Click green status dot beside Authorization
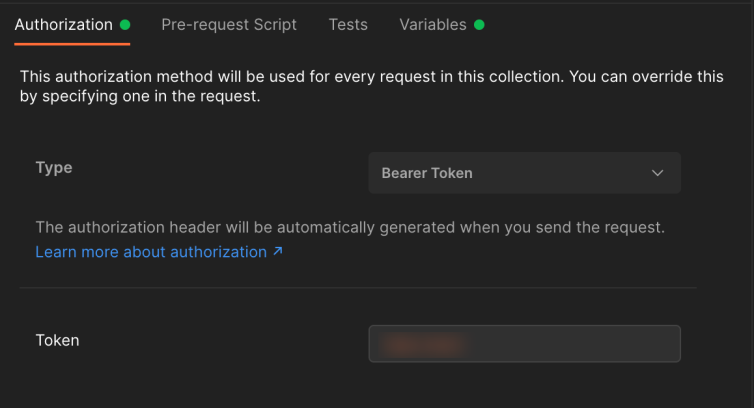The width and height of the screenshot is (754, 408). click(125, 25)
